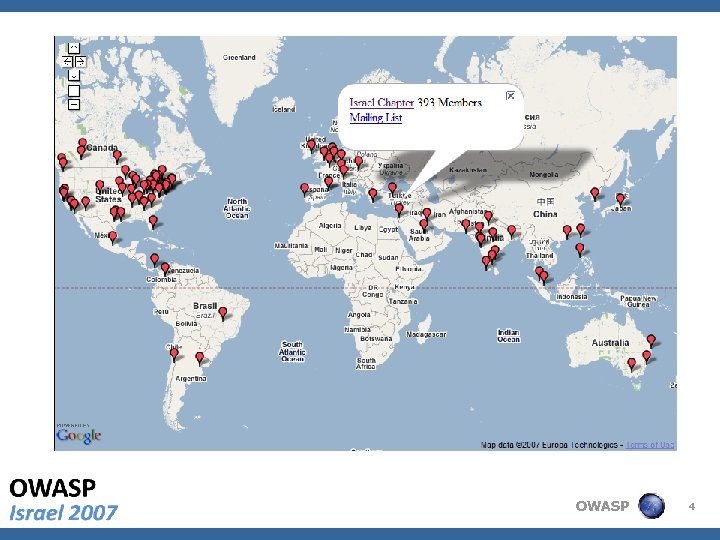Viewport: 720px width, 540px height.
Task: Click the OWASP globe logo in the footer
Action: pyautogui.click(x=652, y=506)
